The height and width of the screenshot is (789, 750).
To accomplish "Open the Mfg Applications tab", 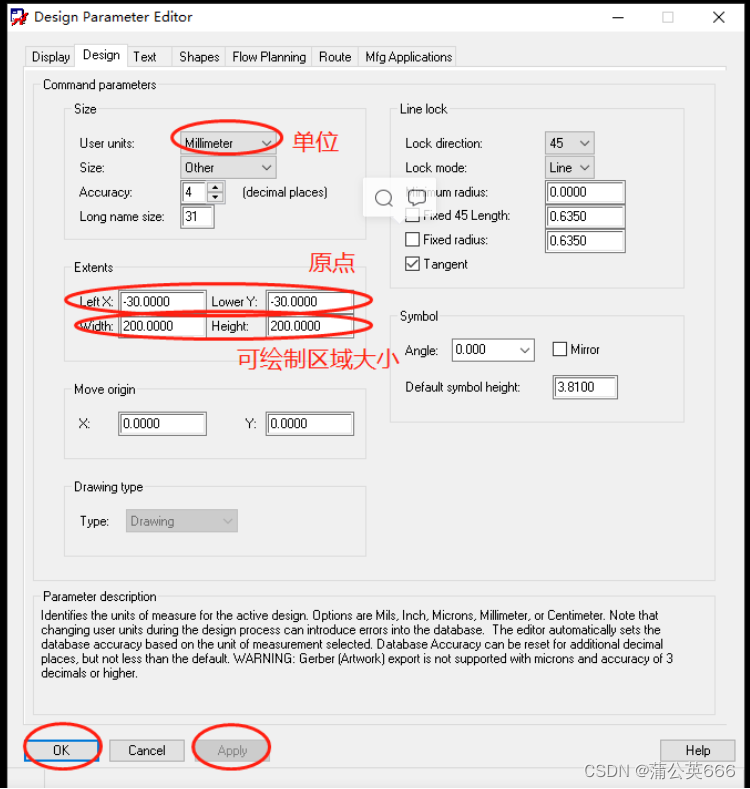I will click(407, 57).
